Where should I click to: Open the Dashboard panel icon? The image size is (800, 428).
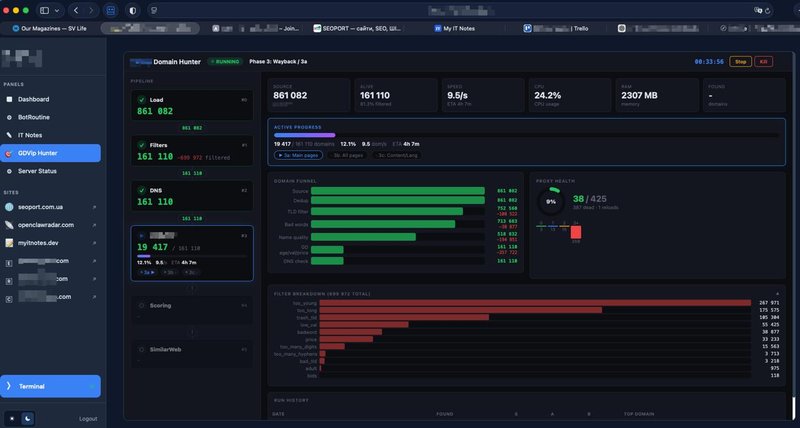(x=9, y=99)
